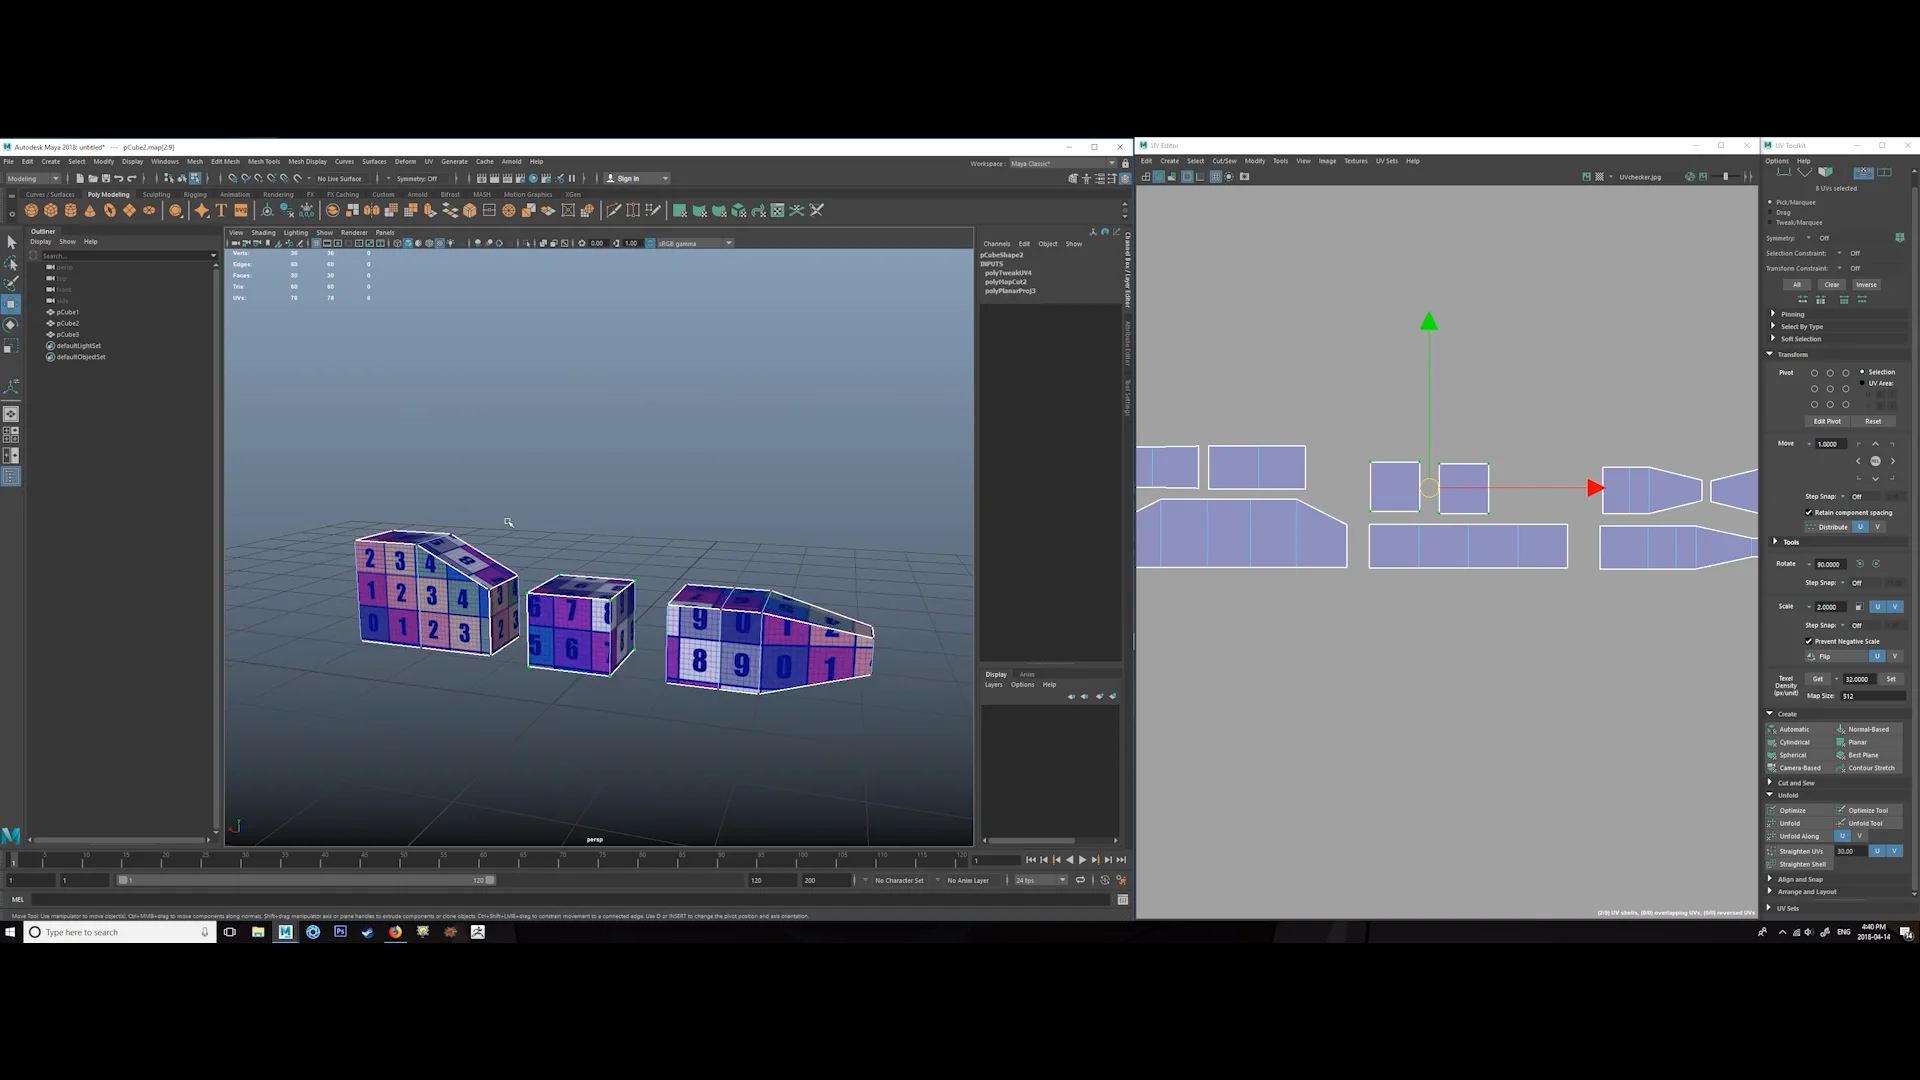Create a polygon sphere from the shelf
This screenshot has height=1080, width=1920.
pos(31,210)
